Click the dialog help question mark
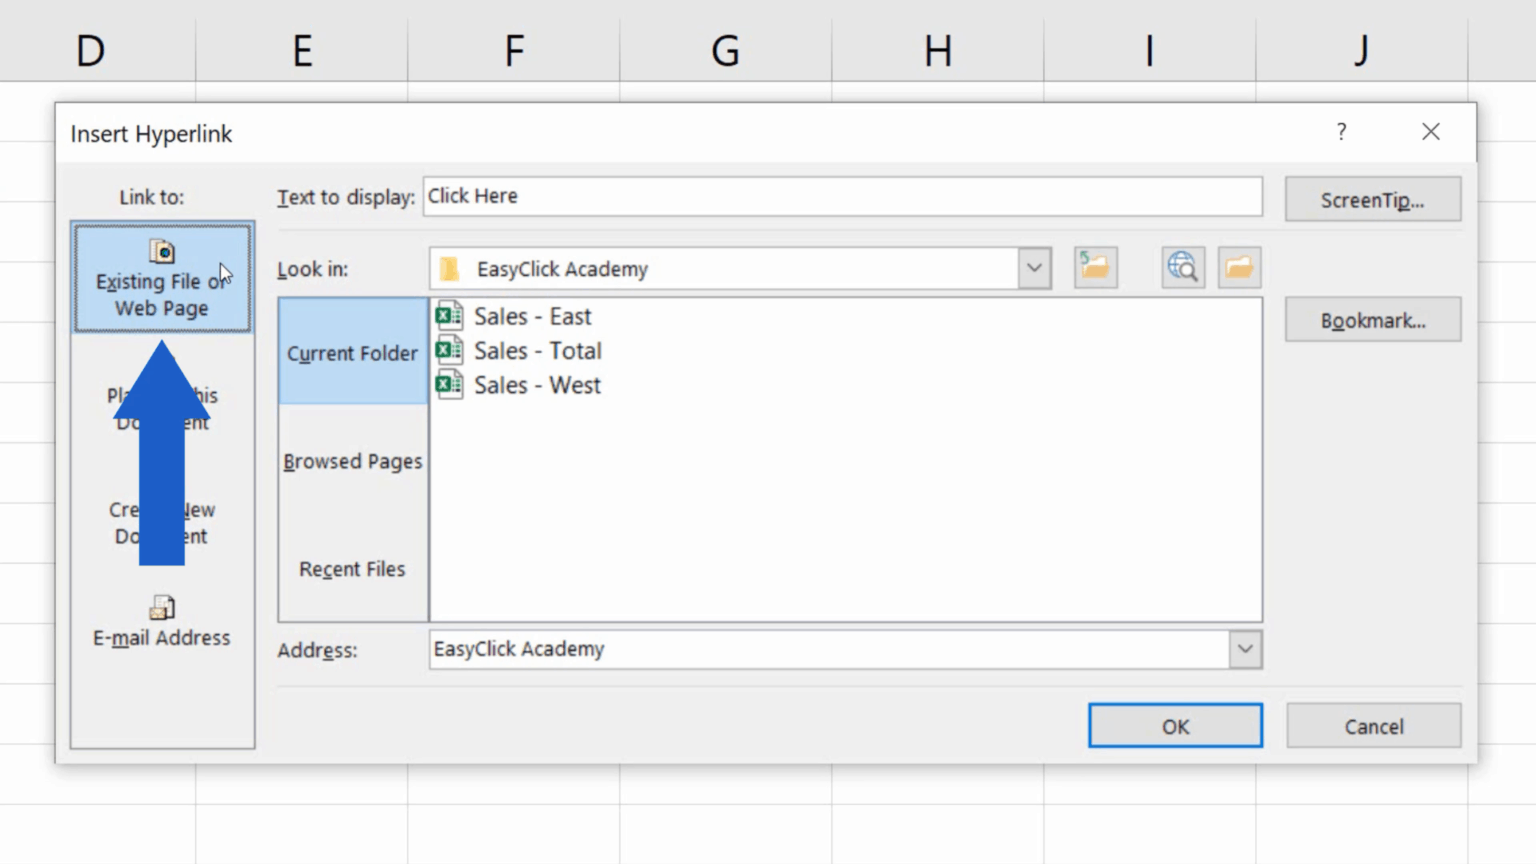This screenshot has height=864, width=1536. pyautogui.click(x=1341, y=131)
